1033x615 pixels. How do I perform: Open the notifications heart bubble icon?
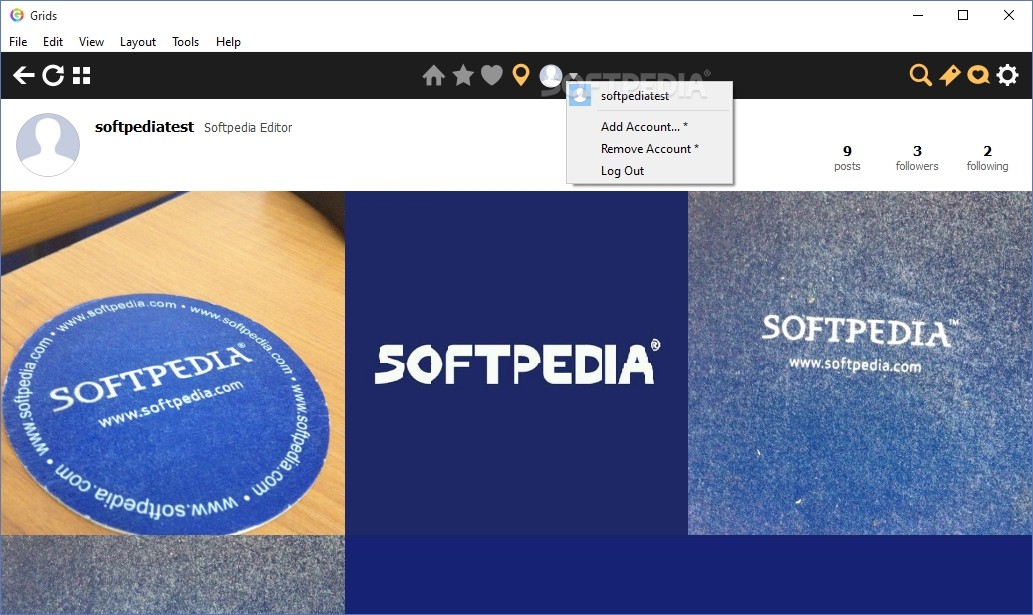coord(978,76)
